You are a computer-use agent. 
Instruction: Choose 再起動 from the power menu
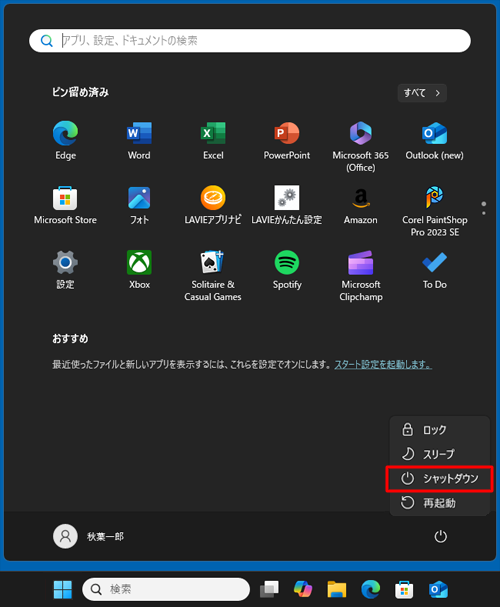tap(439, 503)
